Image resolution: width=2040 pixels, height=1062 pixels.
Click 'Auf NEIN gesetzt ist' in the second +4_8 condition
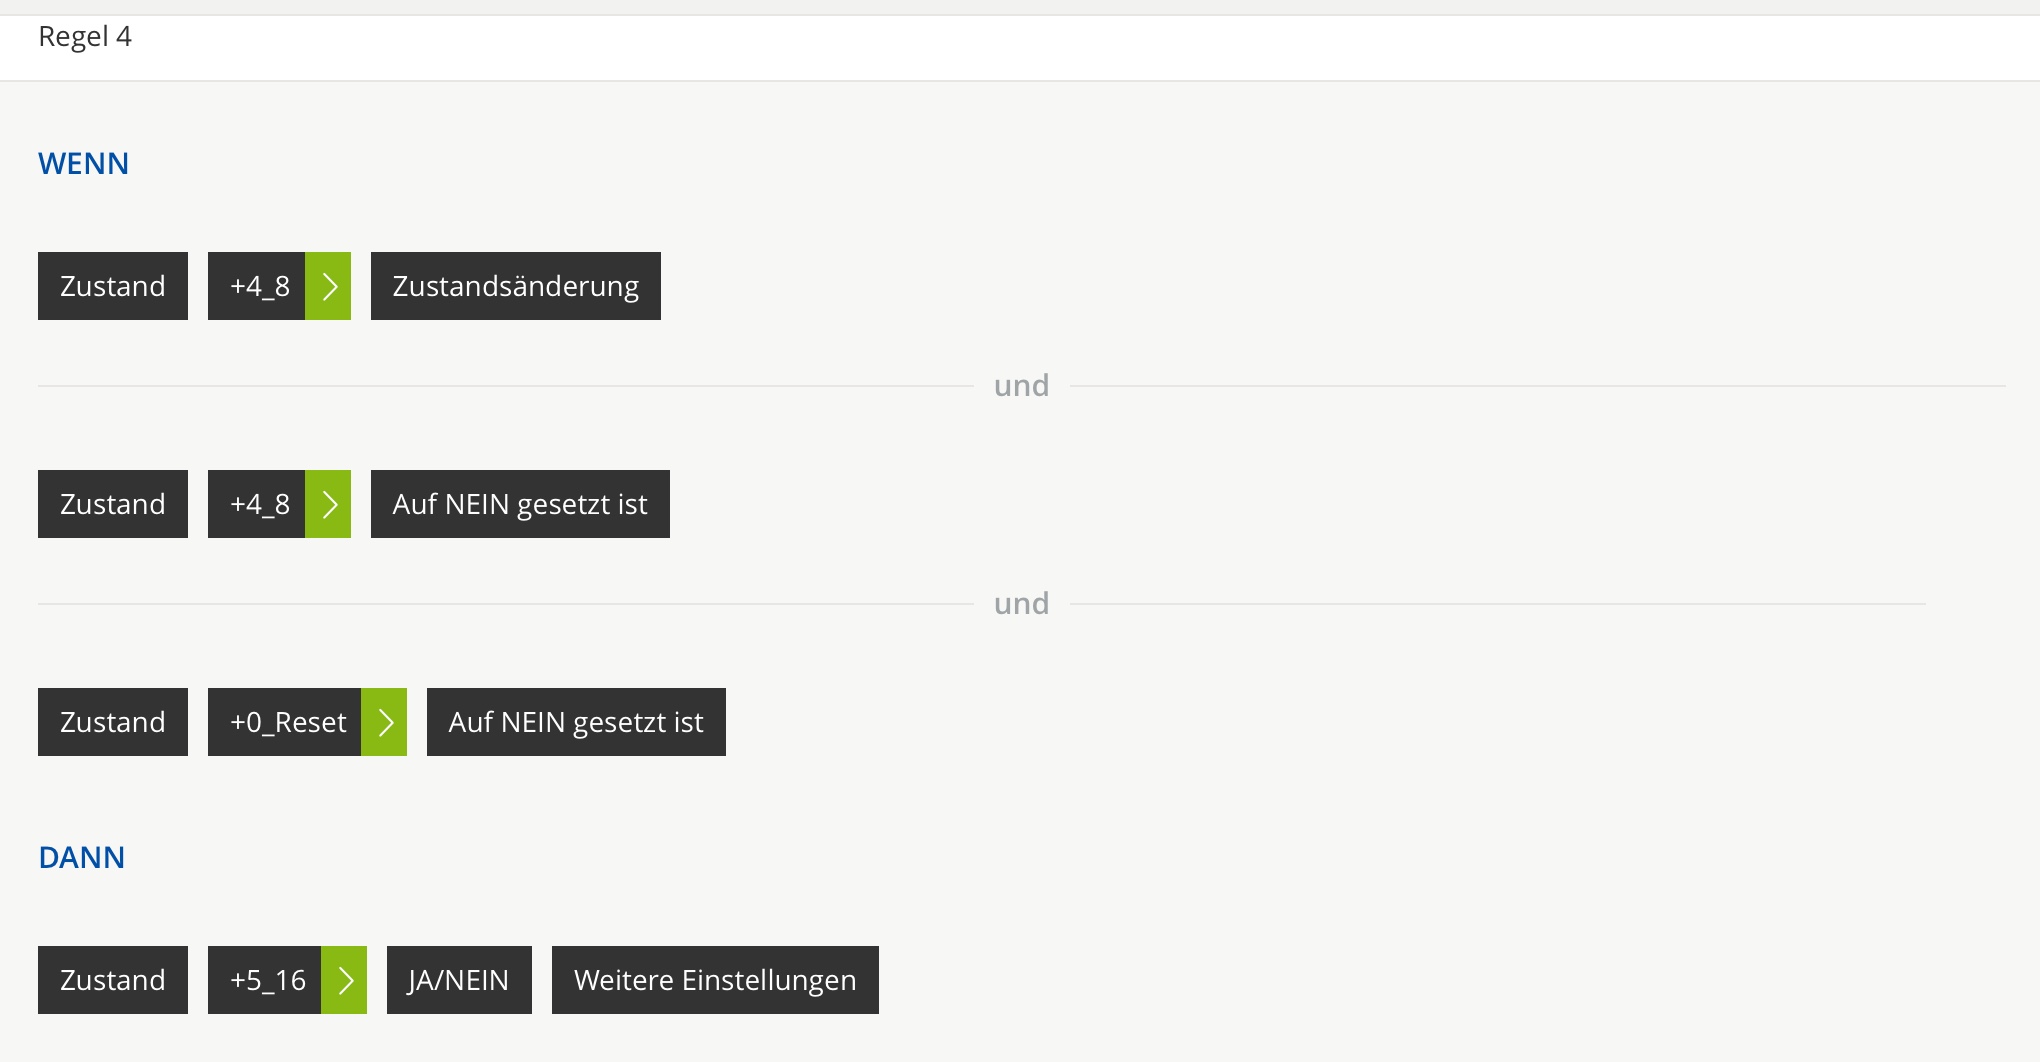[x=520, y=504]
